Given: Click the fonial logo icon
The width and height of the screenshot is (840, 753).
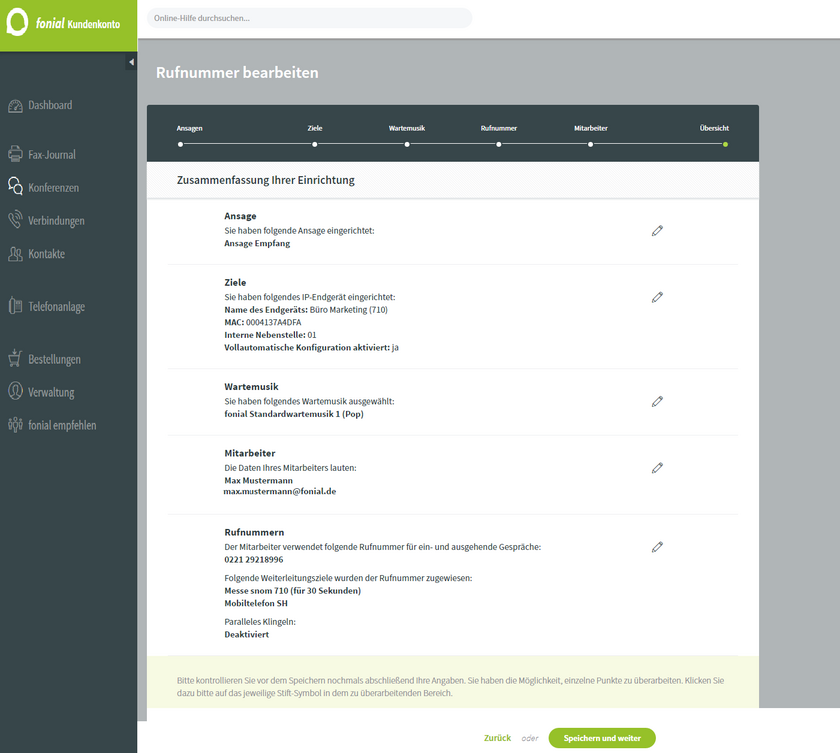Looking at the screenshot, I should 17,22.
